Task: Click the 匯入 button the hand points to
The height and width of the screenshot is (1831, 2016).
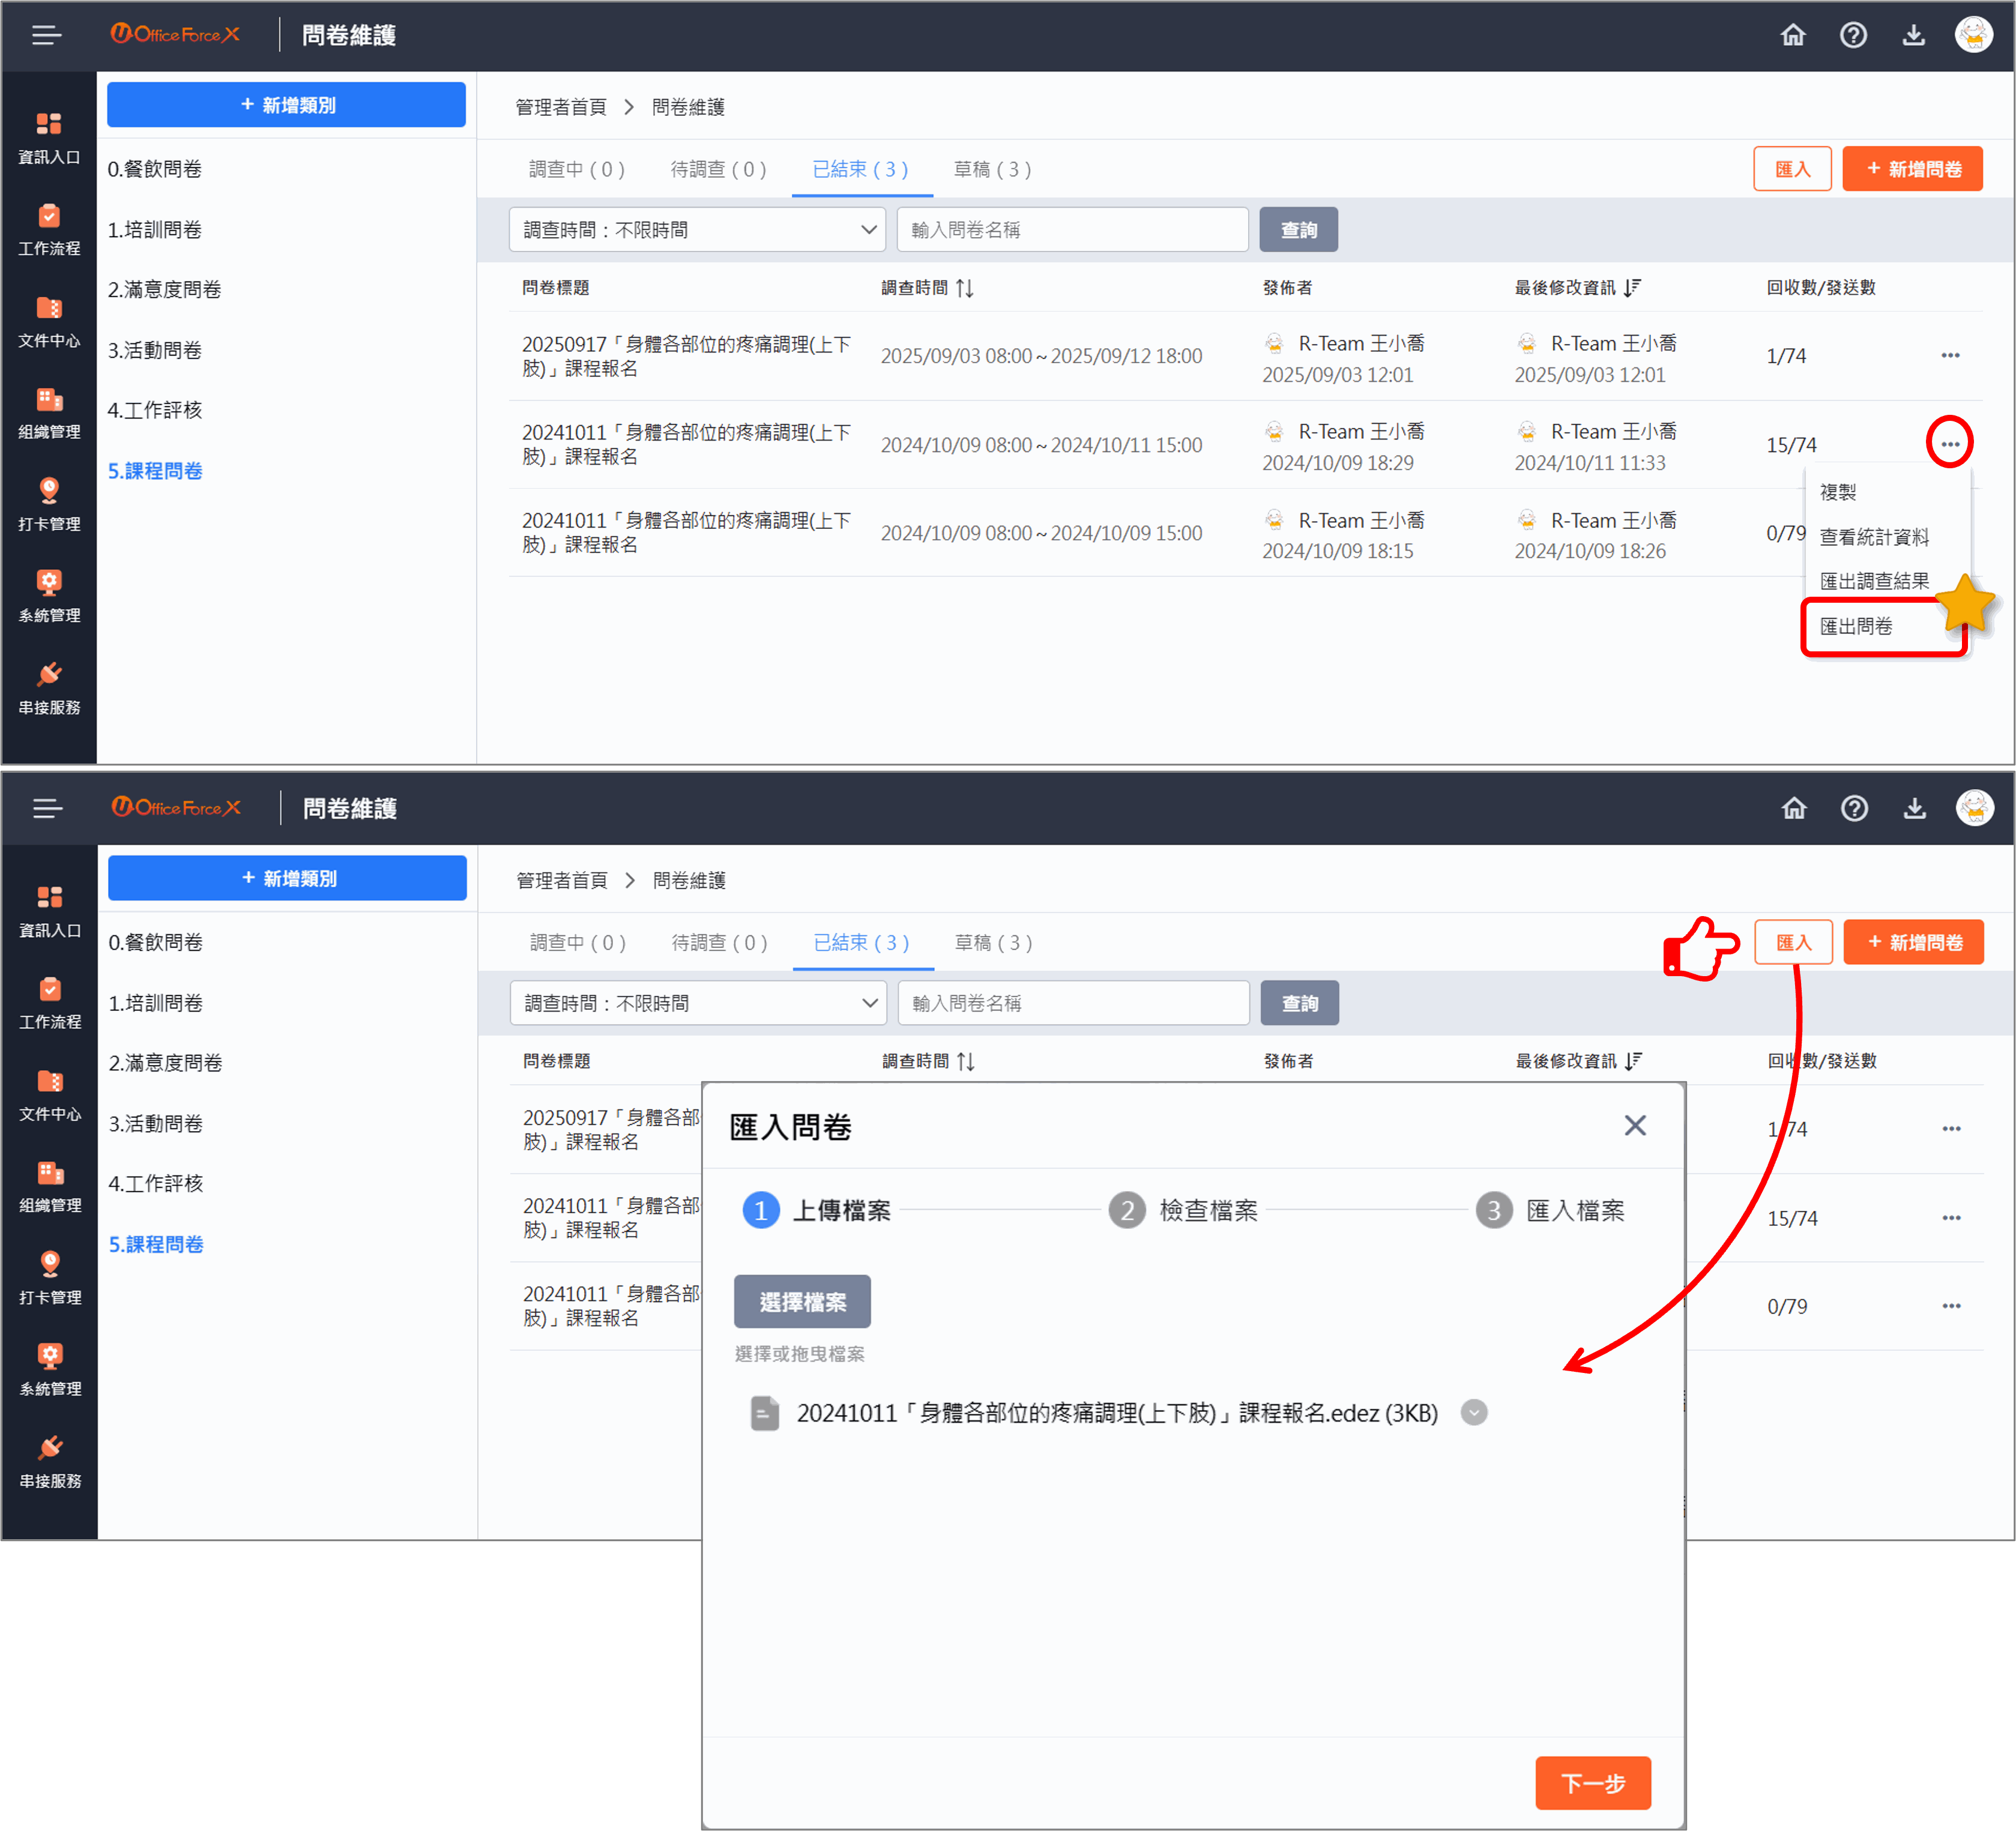Action: click(x=1793, y=942)
